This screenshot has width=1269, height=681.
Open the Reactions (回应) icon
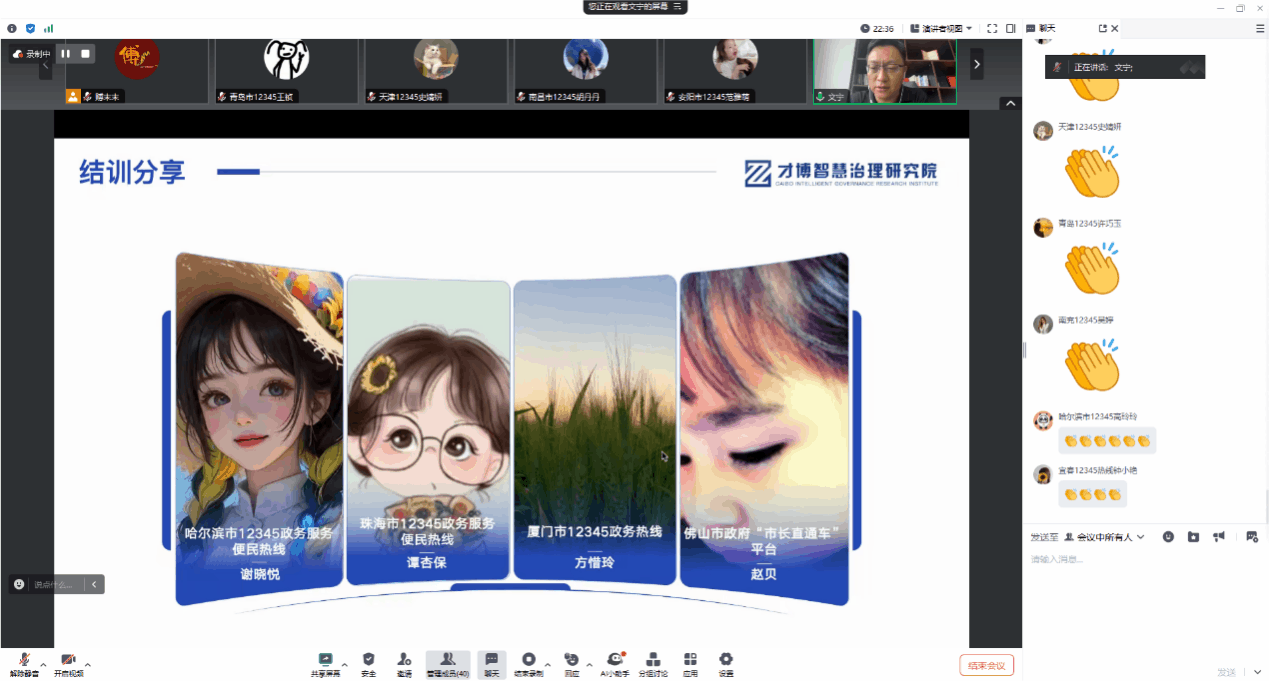pos(571,663)
